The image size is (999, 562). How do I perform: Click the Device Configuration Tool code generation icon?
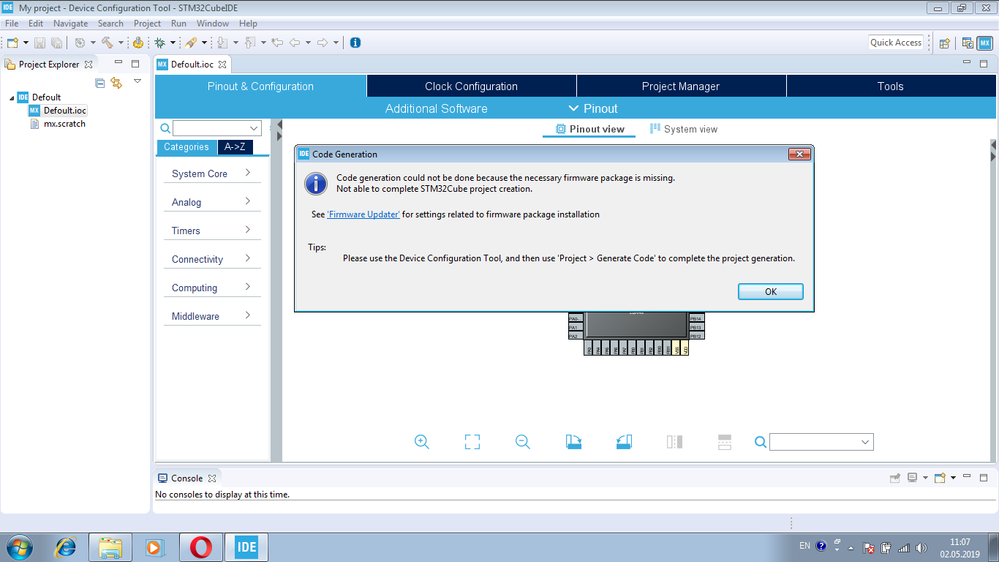[138, 43]
